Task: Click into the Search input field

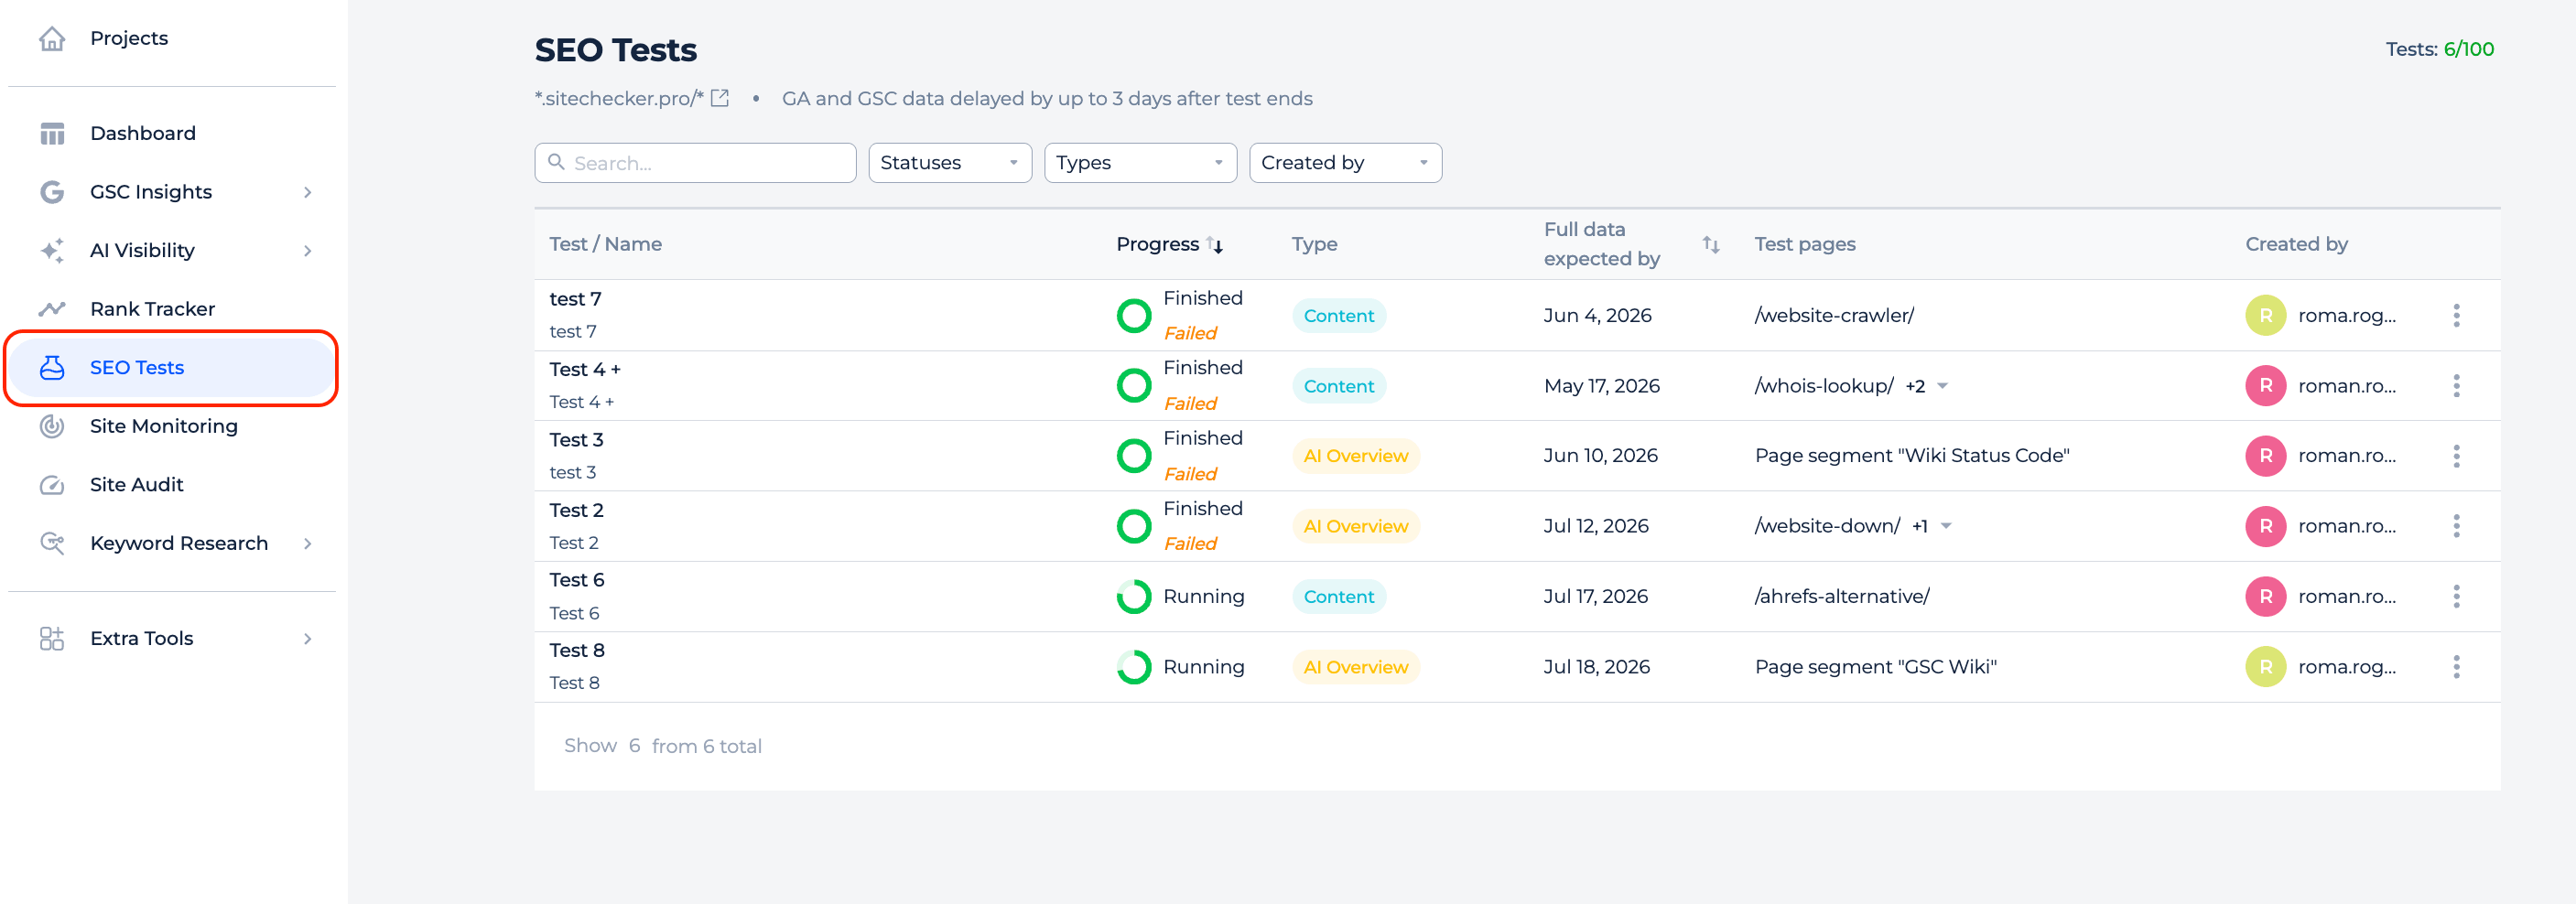Action: pos(695,163)
